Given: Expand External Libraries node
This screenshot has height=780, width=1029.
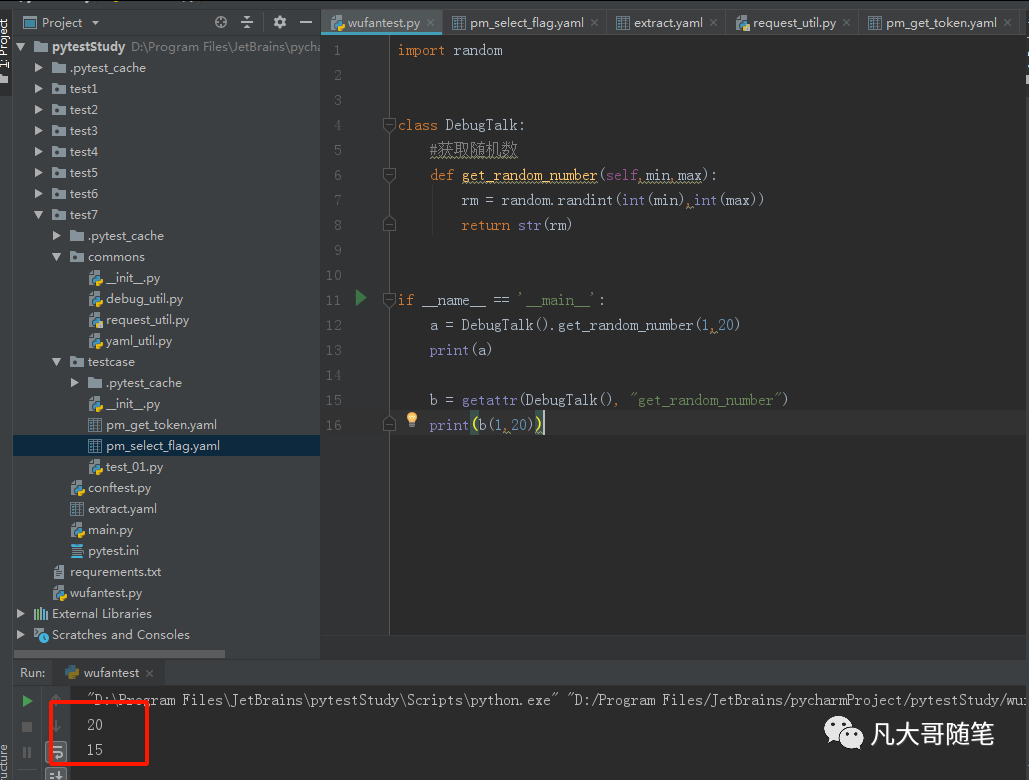Looking at the screenshot, I should coord(21,614).
